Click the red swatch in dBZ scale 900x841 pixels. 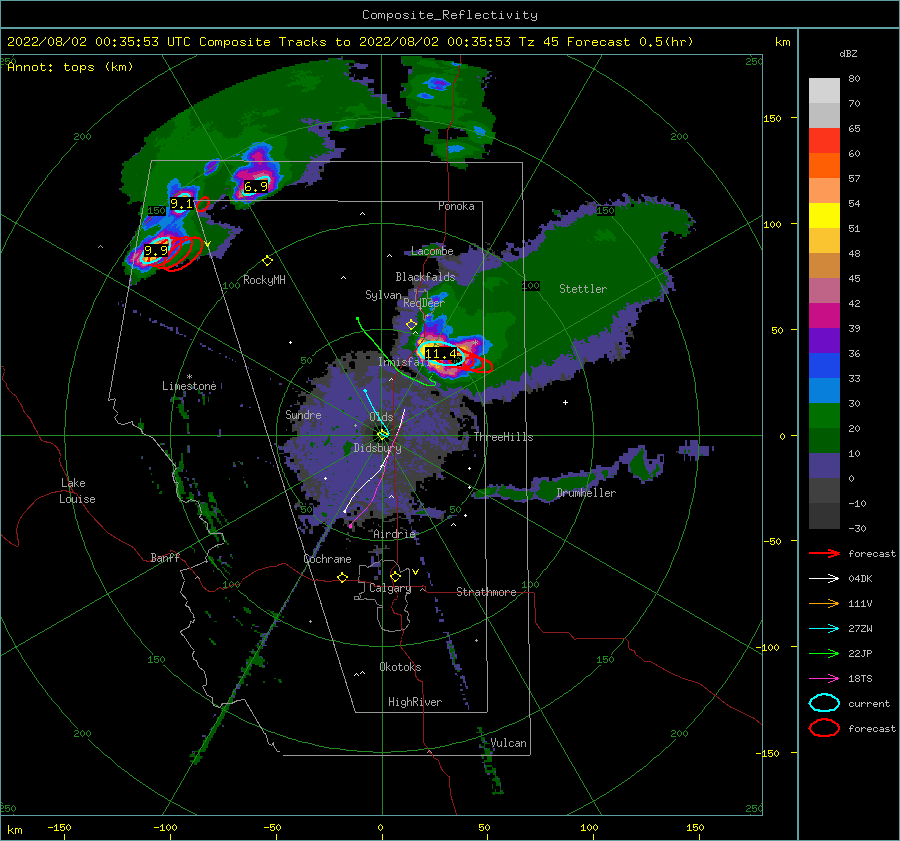coord(824,141)
